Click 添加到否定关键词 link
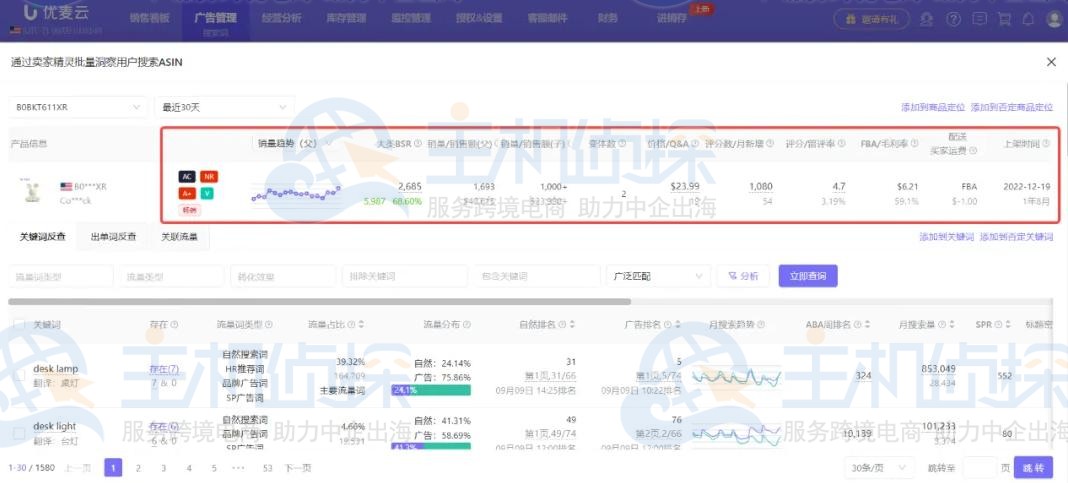 point(1016,237)
